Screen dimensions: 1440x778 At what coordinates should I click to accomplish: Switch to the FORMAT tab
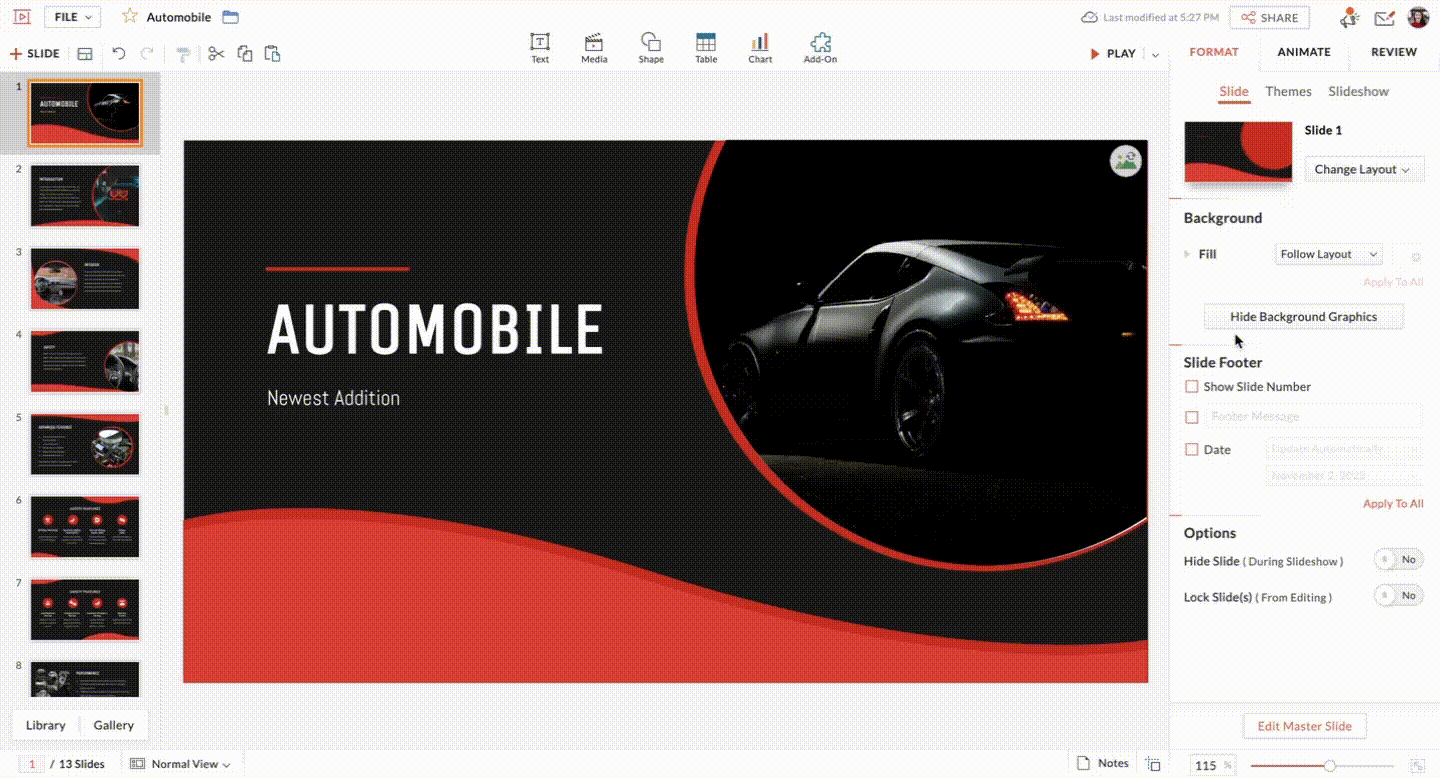[1214, 52]
